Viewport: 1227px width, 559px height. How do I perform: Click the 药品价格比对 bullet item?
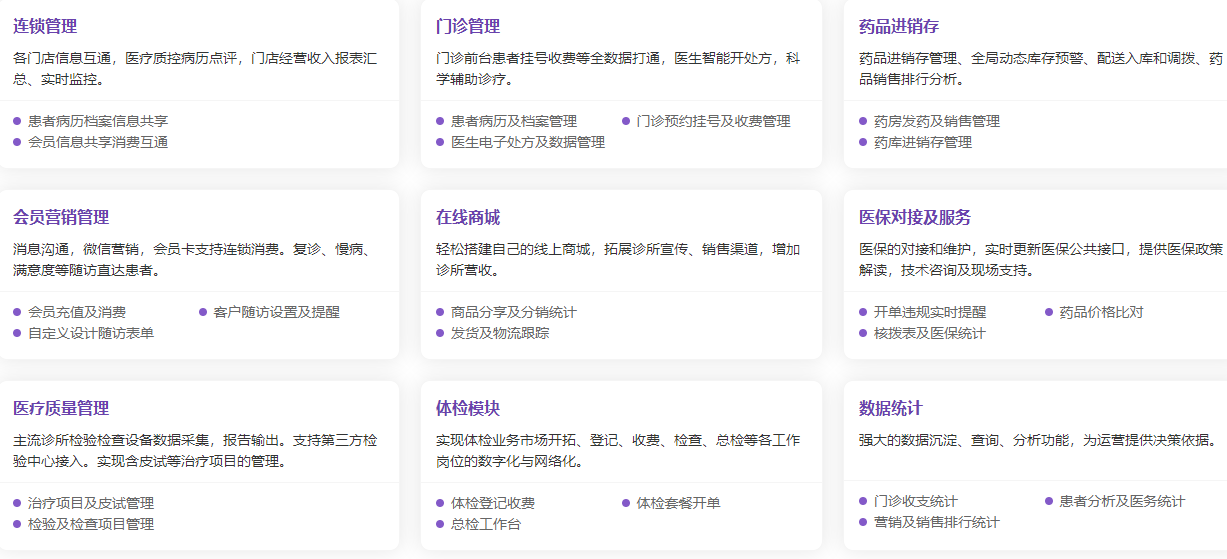tap(1101, 312)
